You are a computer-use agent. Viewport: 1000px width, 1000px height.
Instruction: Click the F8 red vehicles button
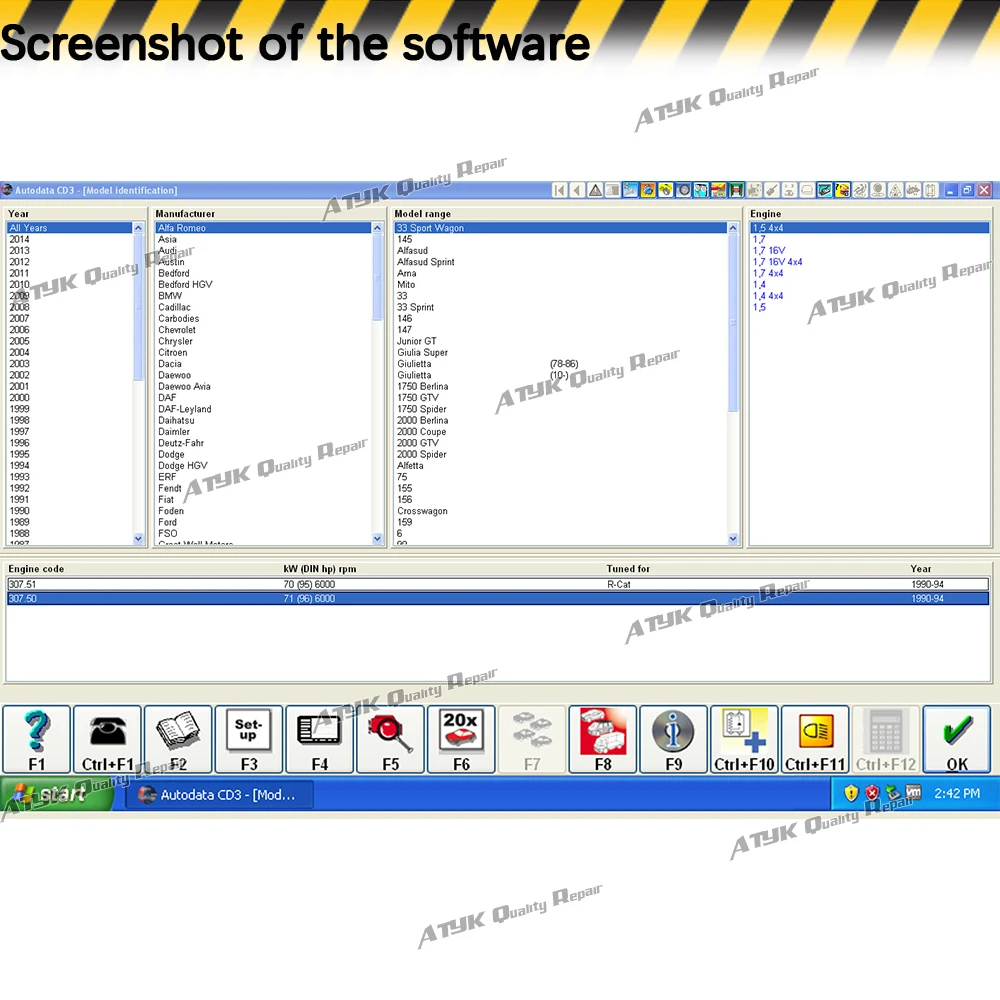click(x=603, y=739)
